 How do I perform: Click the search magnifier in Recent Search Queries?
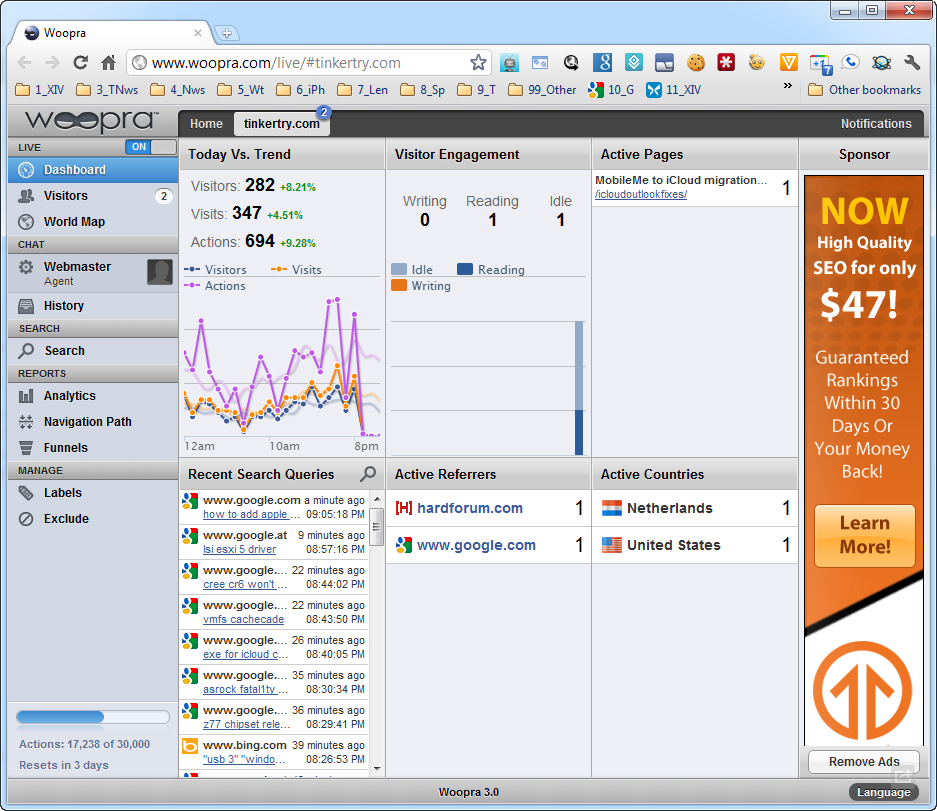click(368, 474)
